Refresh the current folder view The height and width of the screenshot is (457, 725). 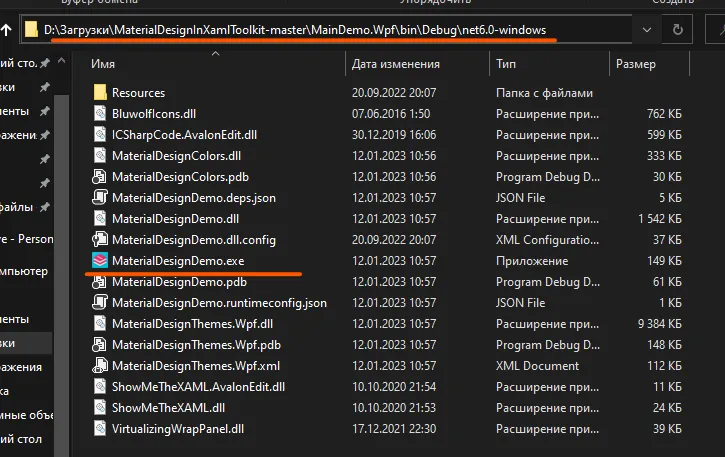(x=677, y=30)
